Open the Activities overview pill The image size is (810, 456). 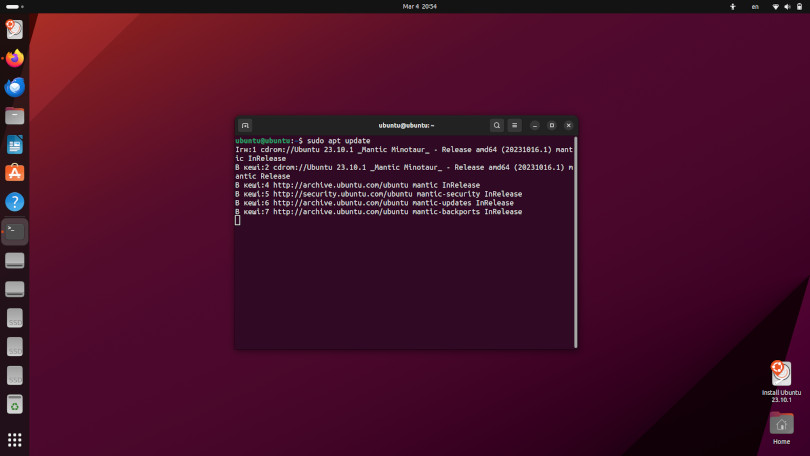click(x=14, y=7)
